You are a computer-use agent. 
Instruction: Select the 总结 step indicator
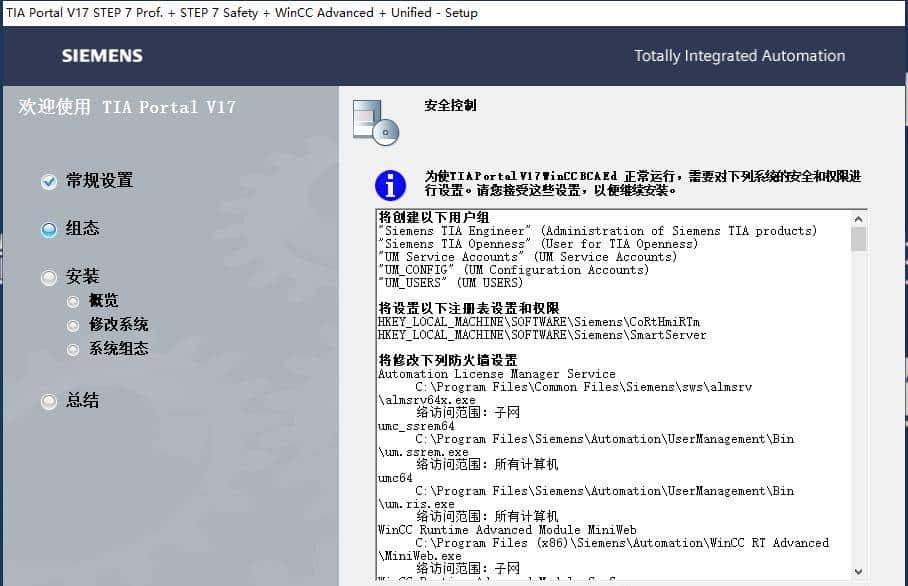(48, 401)
